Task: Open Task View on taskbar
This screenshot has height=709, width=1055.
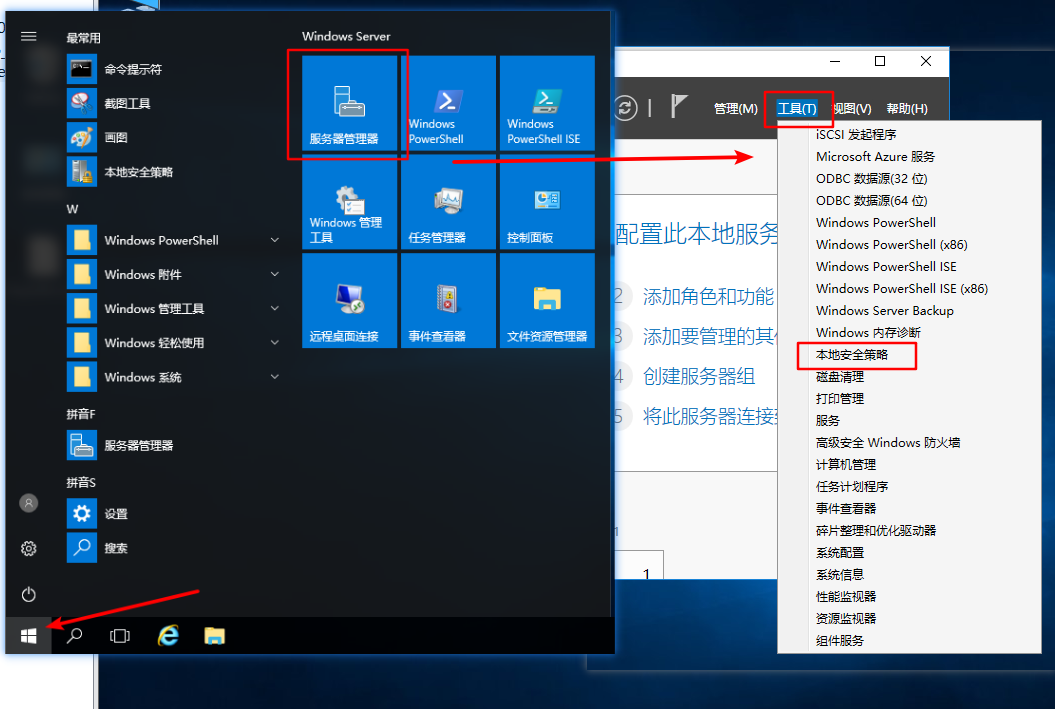Action: 120,636
